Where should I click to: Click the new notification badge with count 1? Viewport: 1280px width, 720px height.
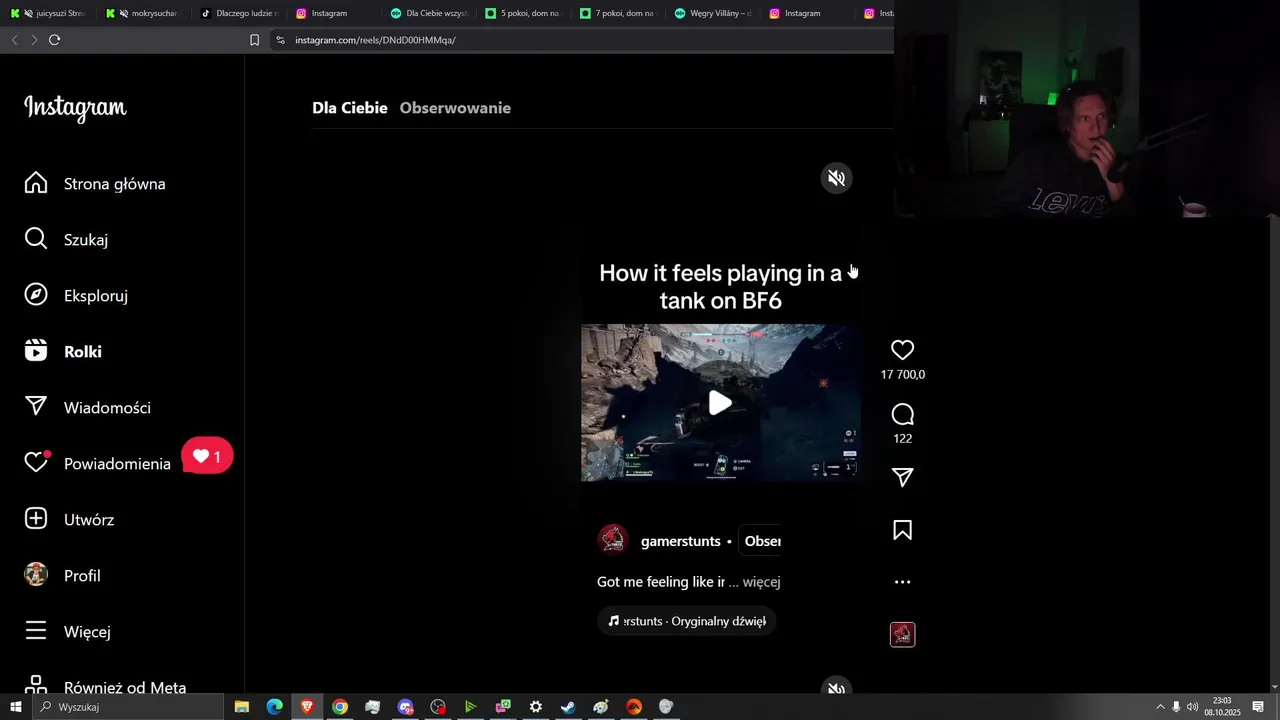[208, 456]
